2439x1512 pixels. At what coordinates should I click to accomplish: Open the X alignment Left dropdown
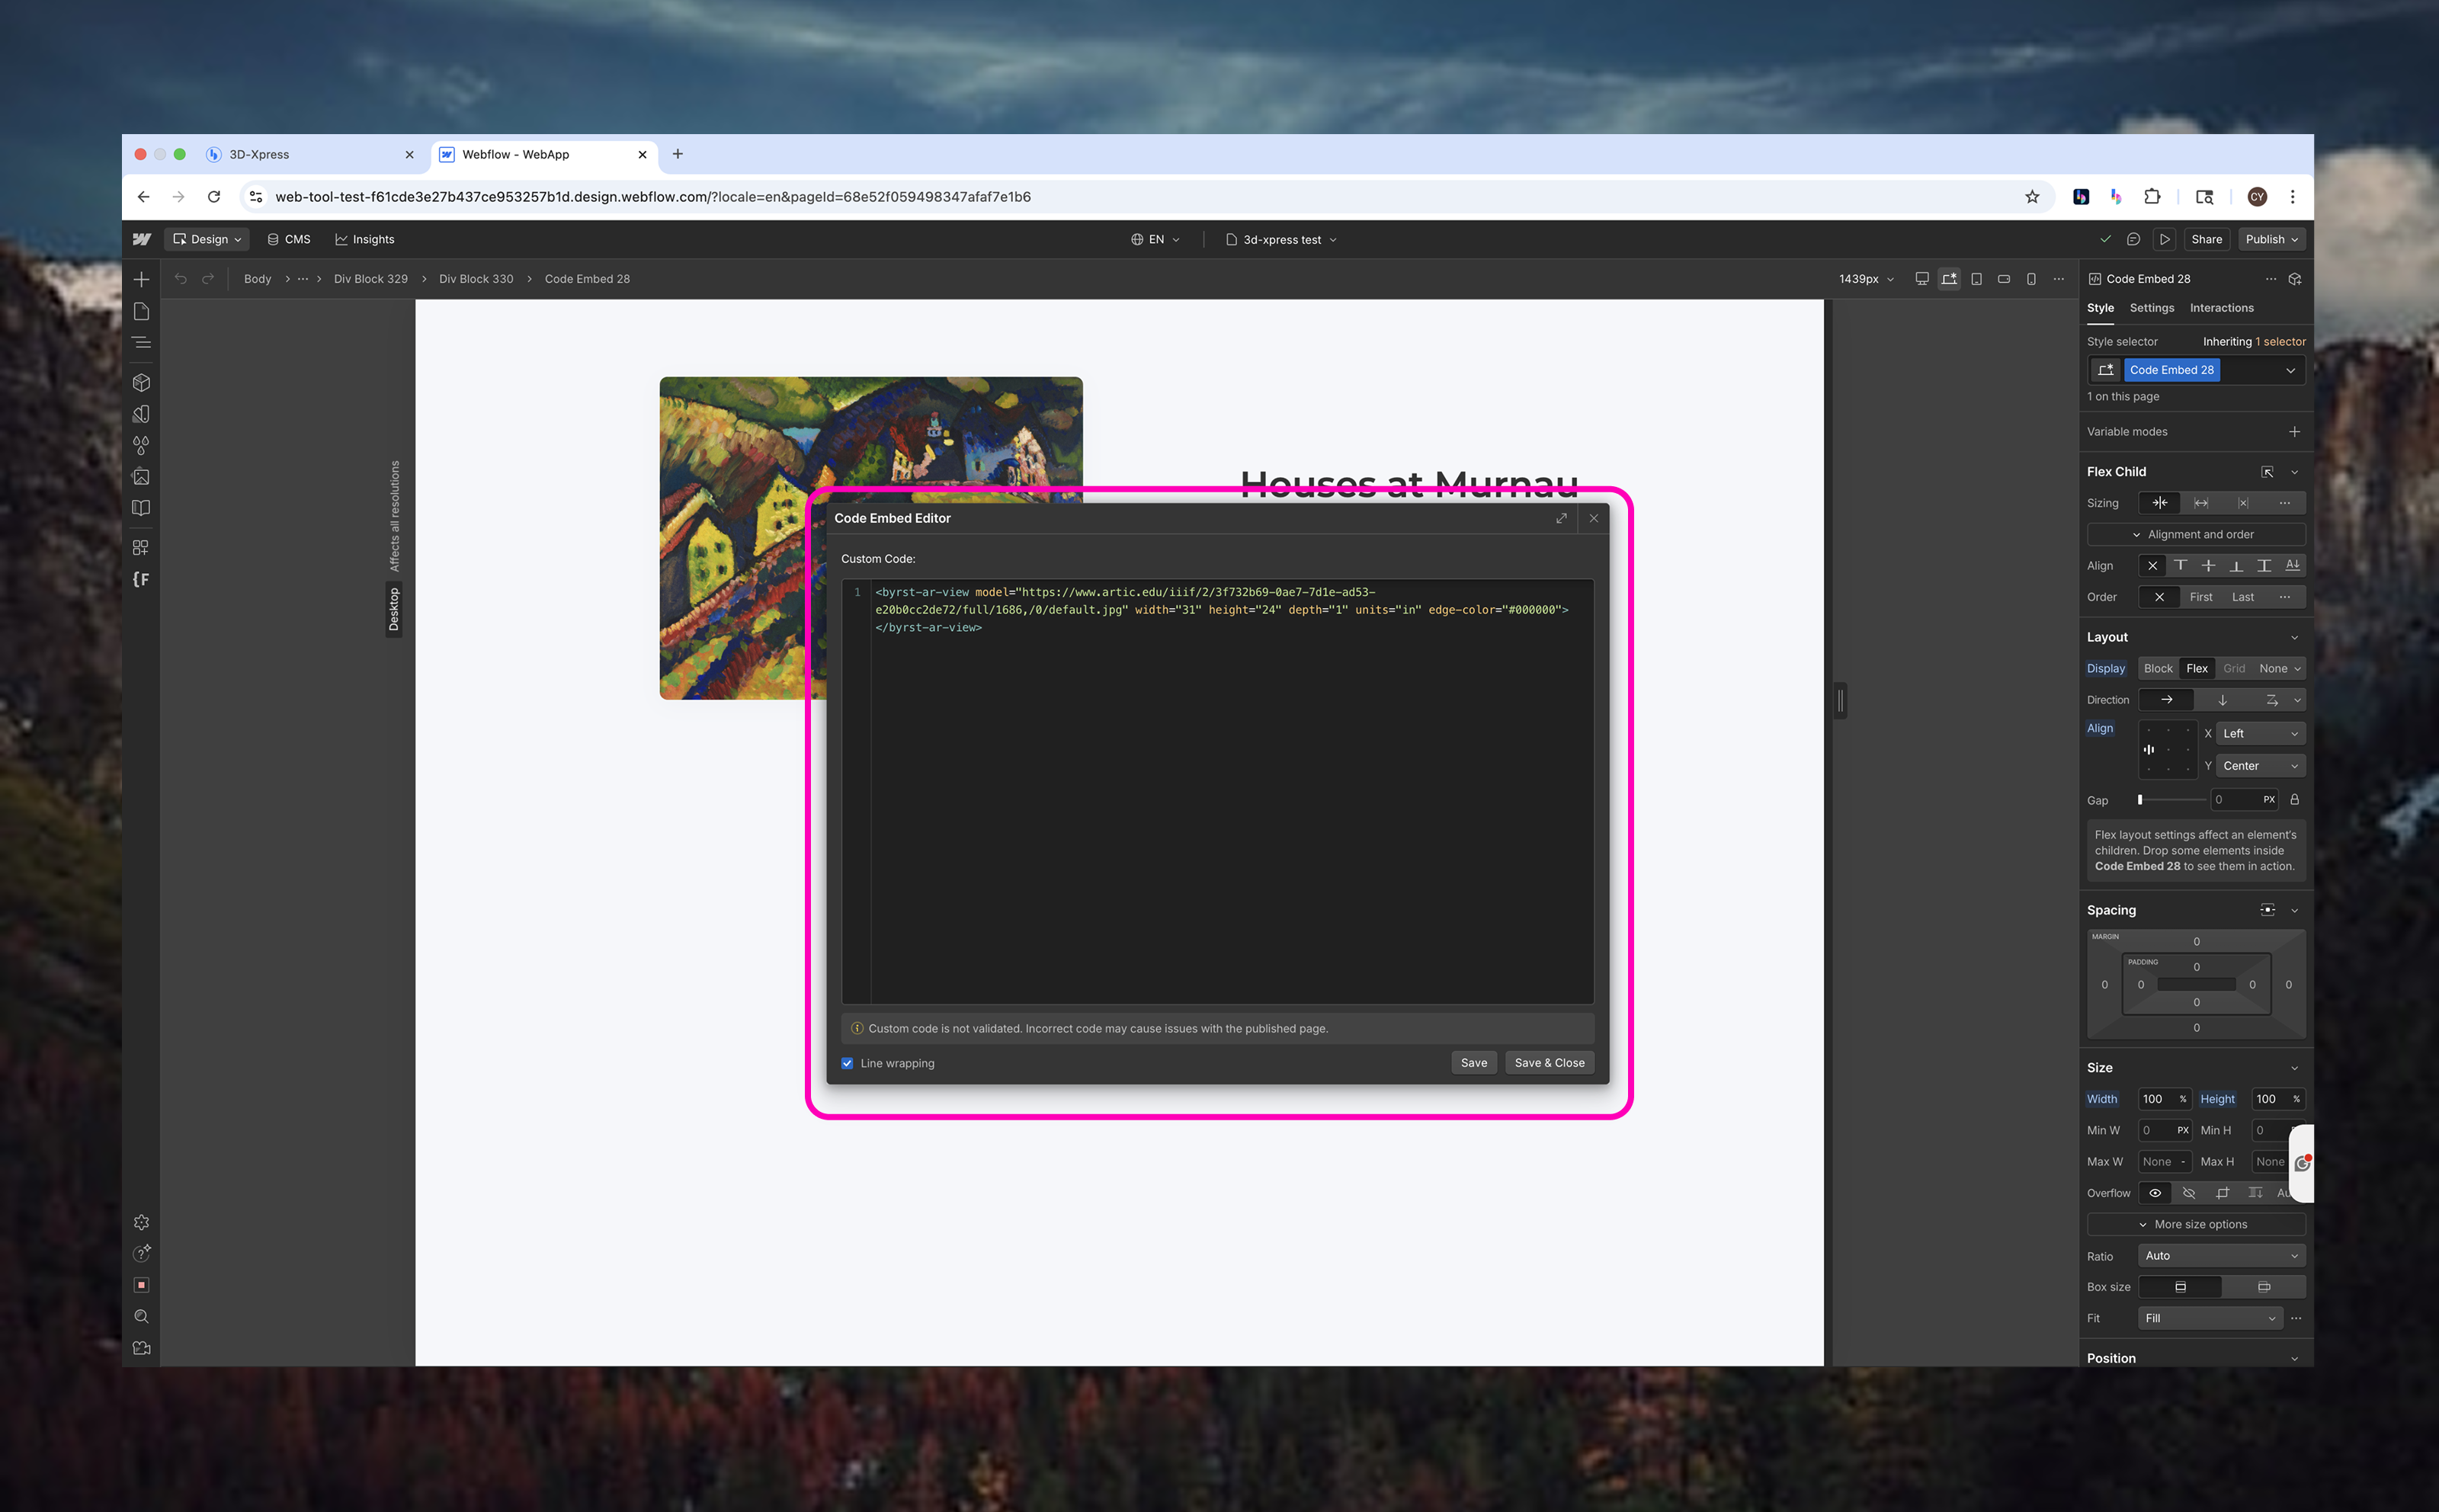2259,734
